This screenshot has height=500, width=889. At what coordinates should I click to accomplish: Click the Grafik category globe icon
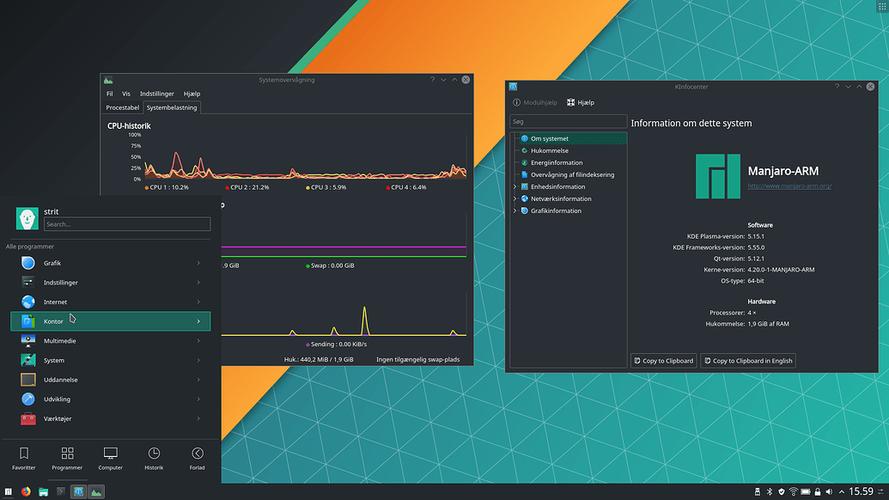click(x=28, y=263)
